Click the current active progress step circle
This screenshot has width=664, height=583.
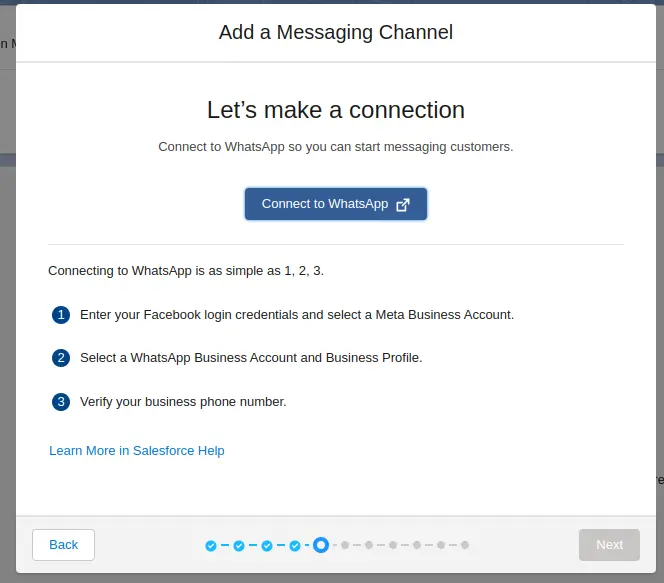pyautogui.click(x=321, y=545)
